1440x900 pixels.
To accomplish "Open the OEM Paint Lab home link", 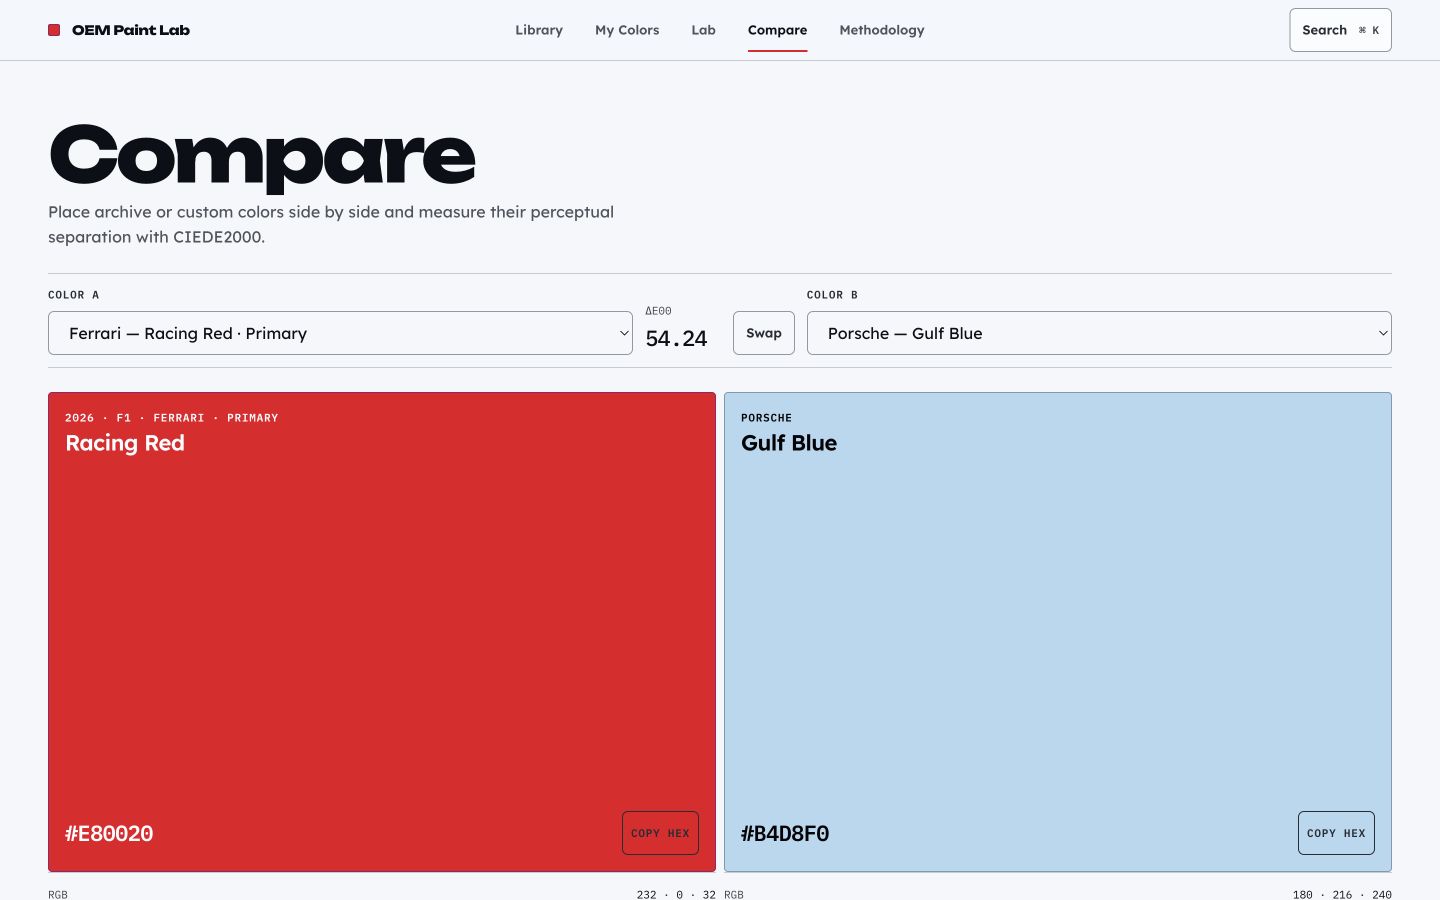I will 119,30.
